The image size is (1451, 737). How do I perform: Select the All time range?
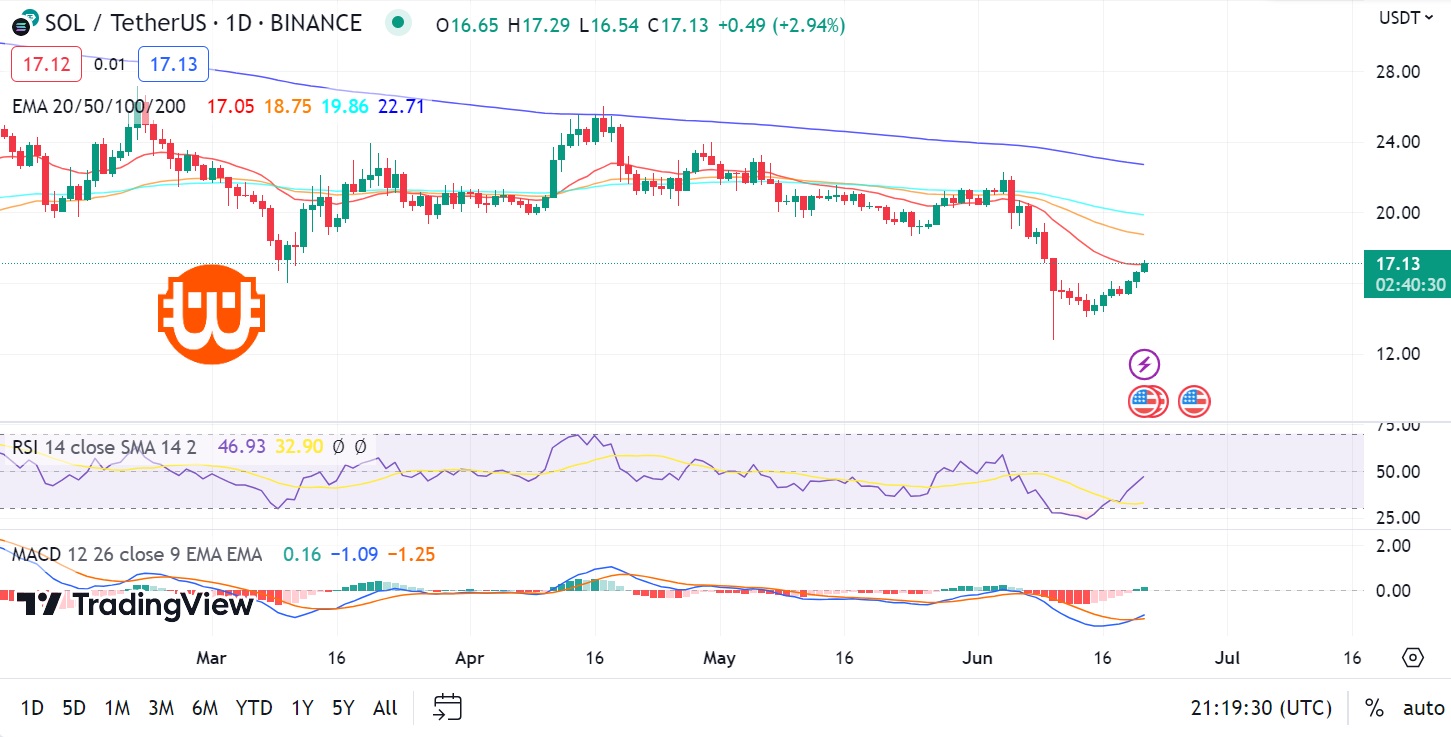[x=385, y=708]
